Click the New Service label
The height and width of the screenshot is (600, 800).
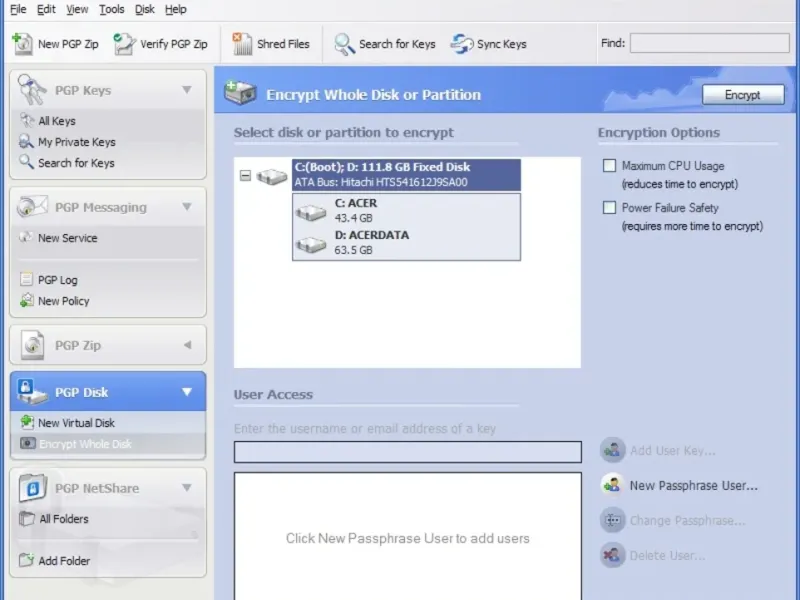(67, 238)
